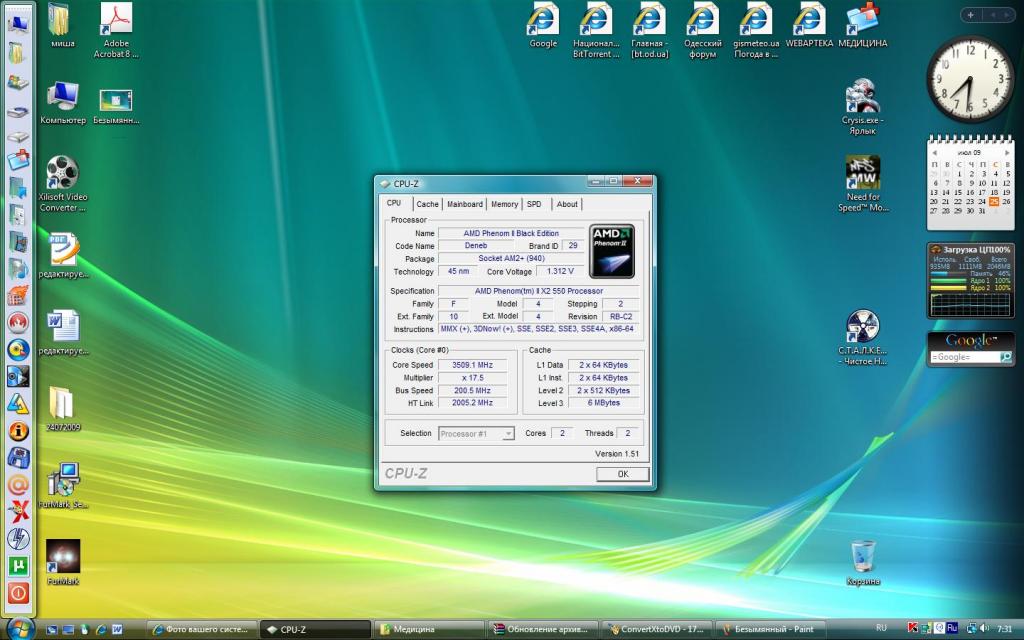Launch the S.T.A.L.K.E.R. game shortcut

[x=863, y=337]
